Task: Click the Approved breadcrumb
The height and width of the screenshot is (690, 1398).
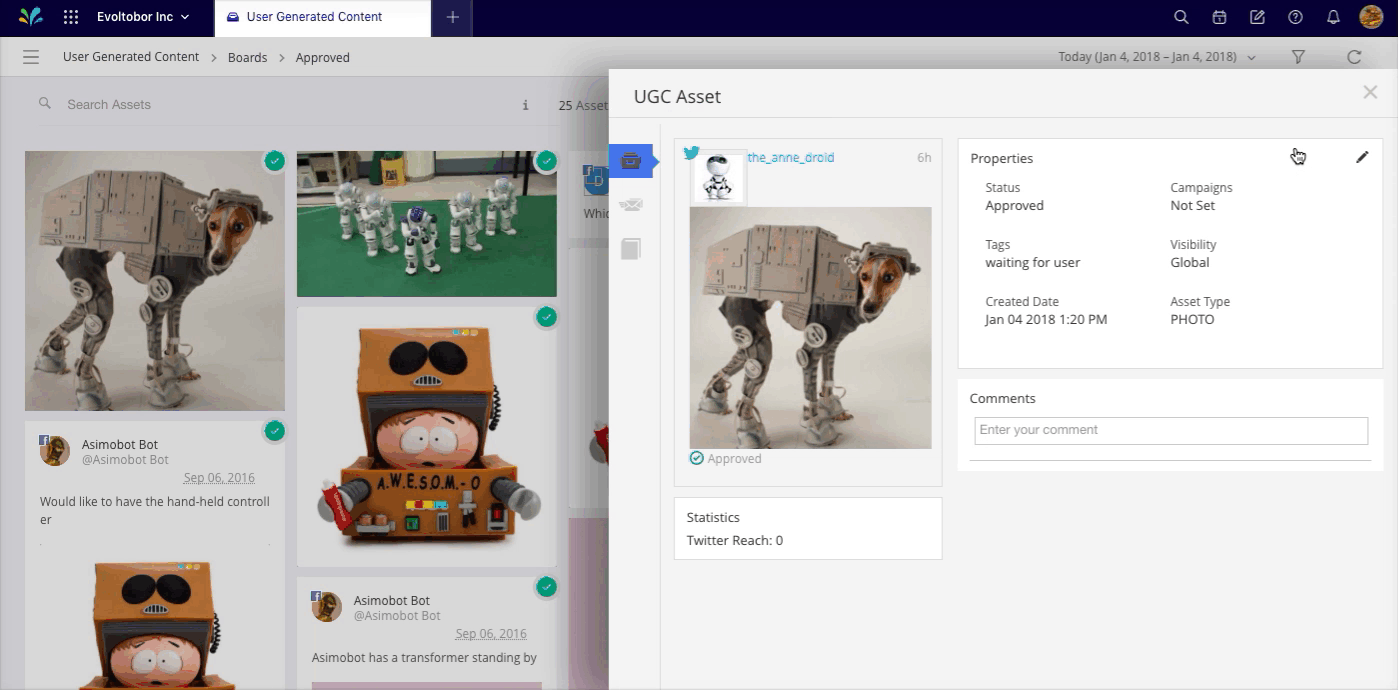Action: [322, 58]
